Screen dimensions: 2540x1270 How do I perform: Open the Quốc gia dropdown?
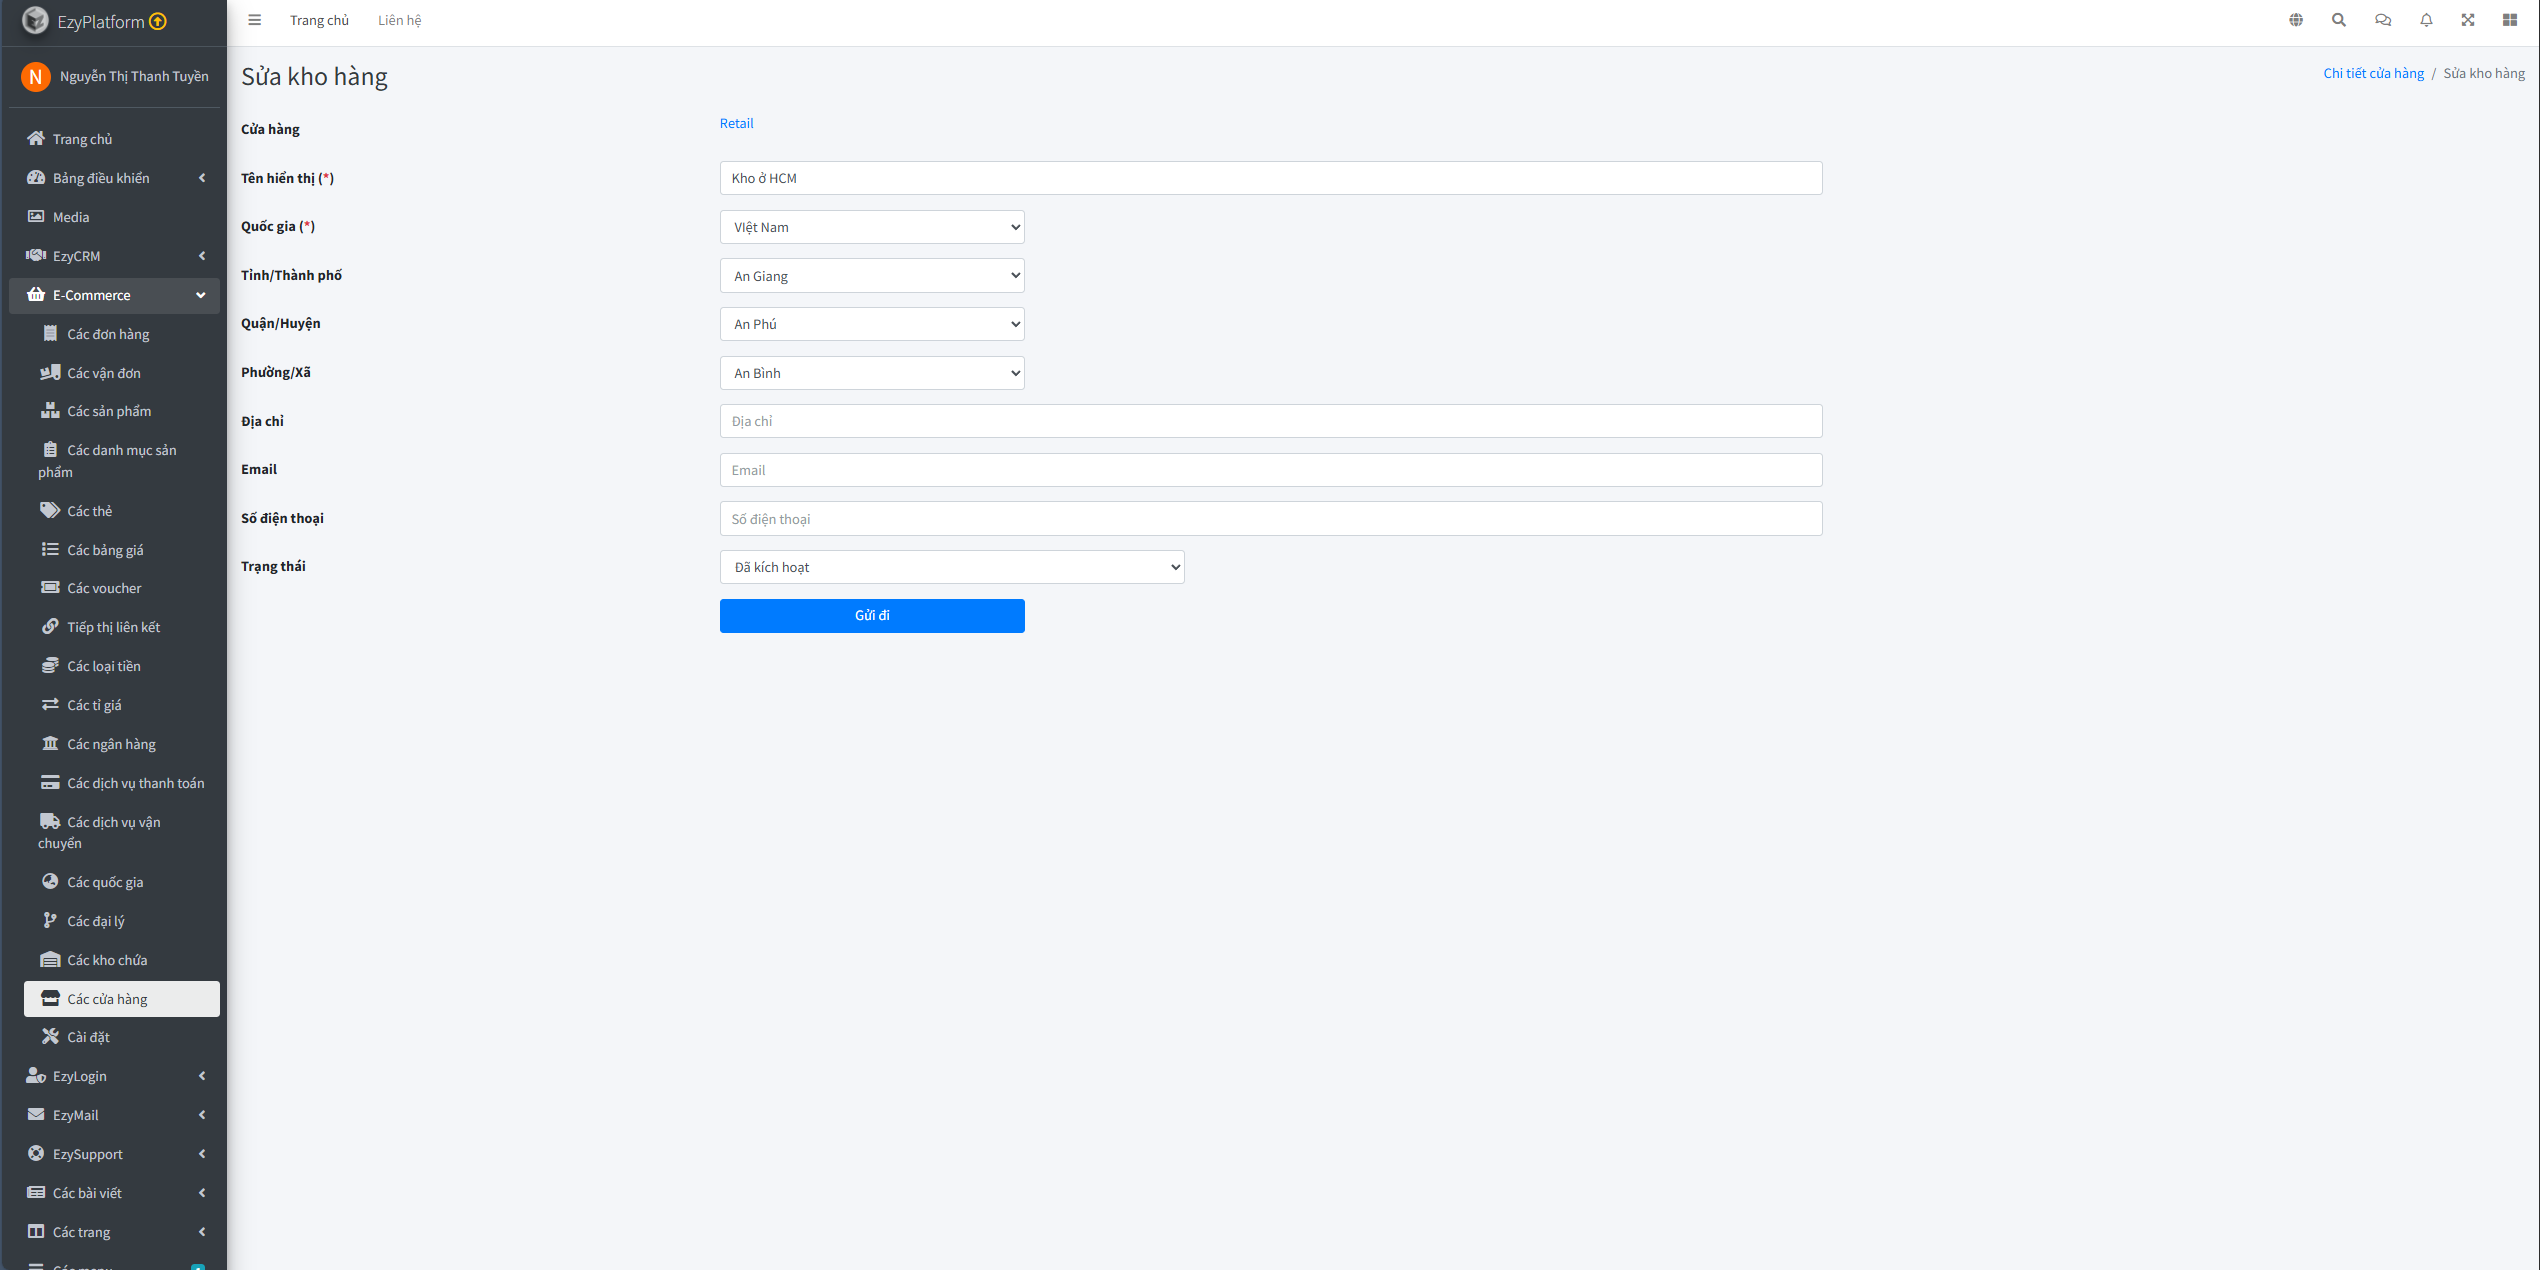pos(872,227)
